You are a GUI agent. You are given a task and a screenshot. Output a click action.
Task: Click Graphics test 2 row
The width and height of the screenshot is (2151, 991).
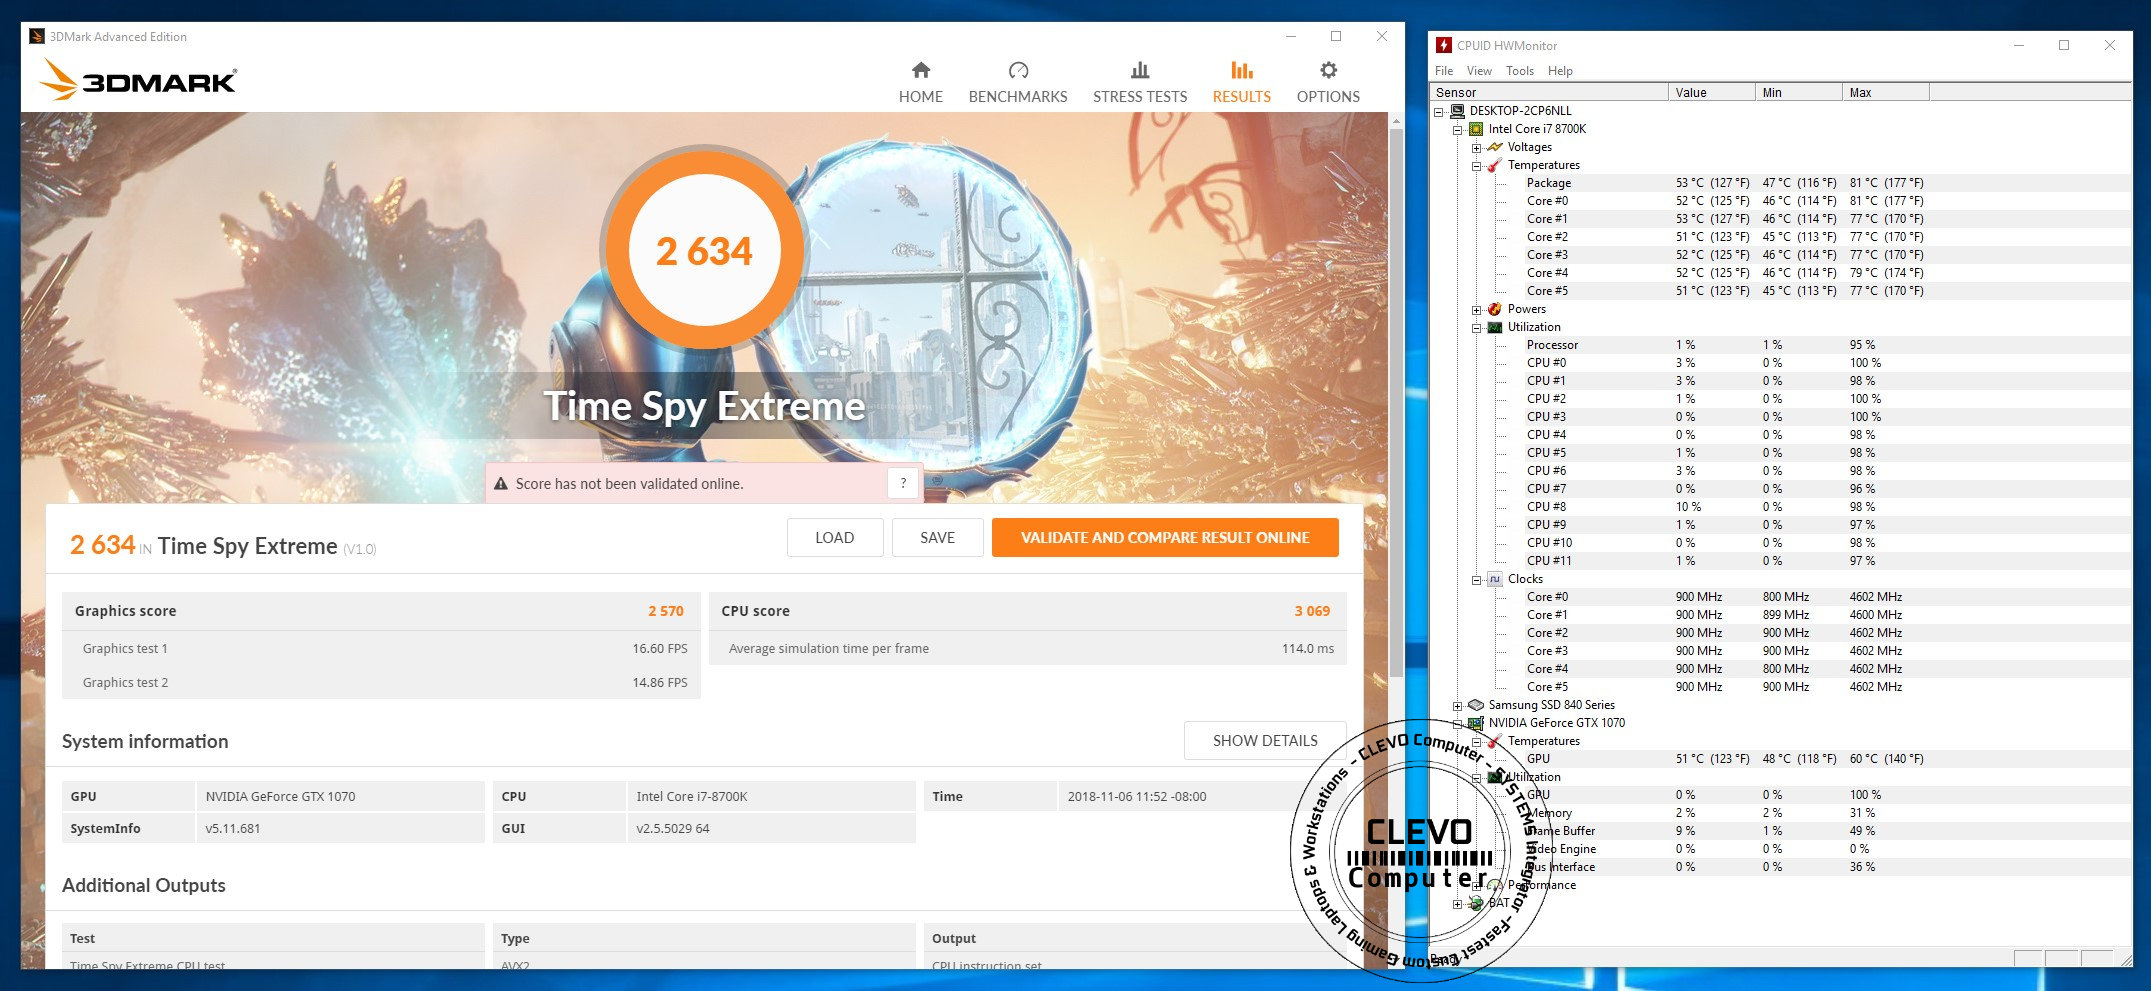[x=381, y=682]
